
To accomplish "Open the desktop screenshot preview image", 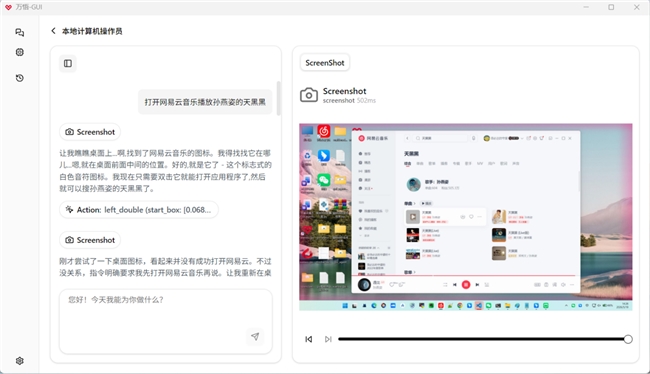I will coord(466,217).
